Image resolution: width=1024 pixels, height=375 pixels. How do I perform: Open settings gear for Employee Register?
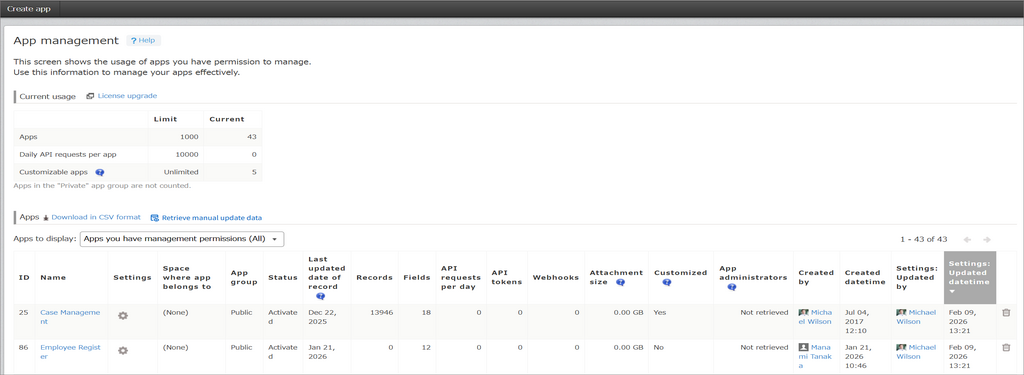tap(123, 350)
